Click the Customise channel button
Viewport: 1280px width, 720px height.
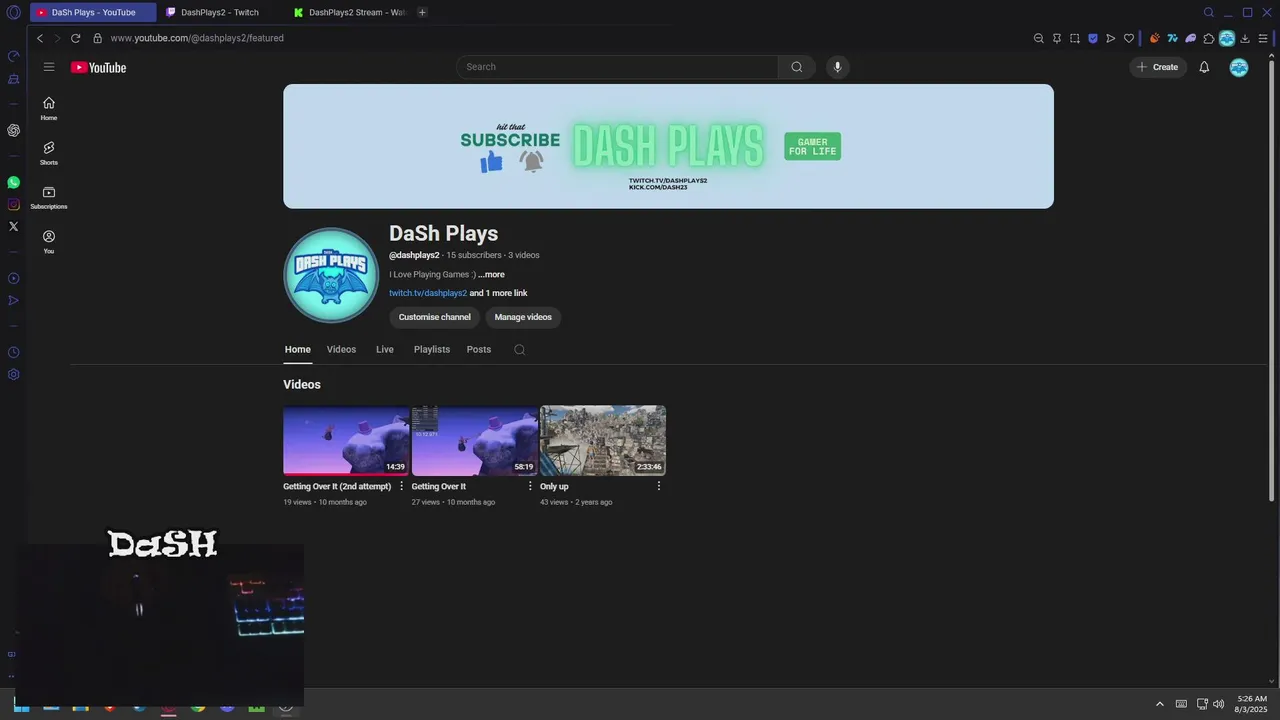pyautogui.click(x=435, y=317)
